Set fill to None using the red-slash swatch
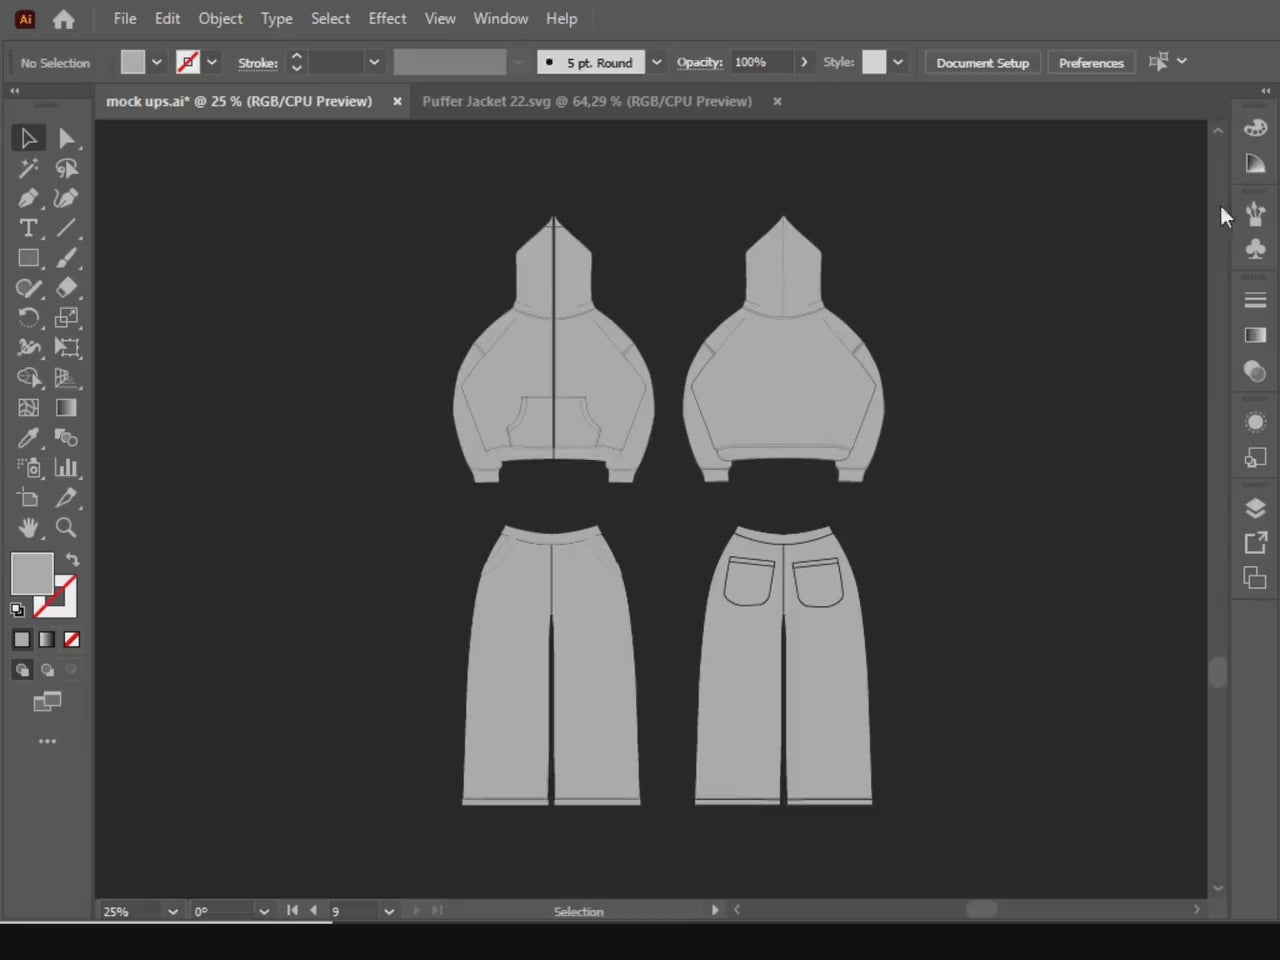This screenshot has width=1280, height=960. (x=72, y=639)
